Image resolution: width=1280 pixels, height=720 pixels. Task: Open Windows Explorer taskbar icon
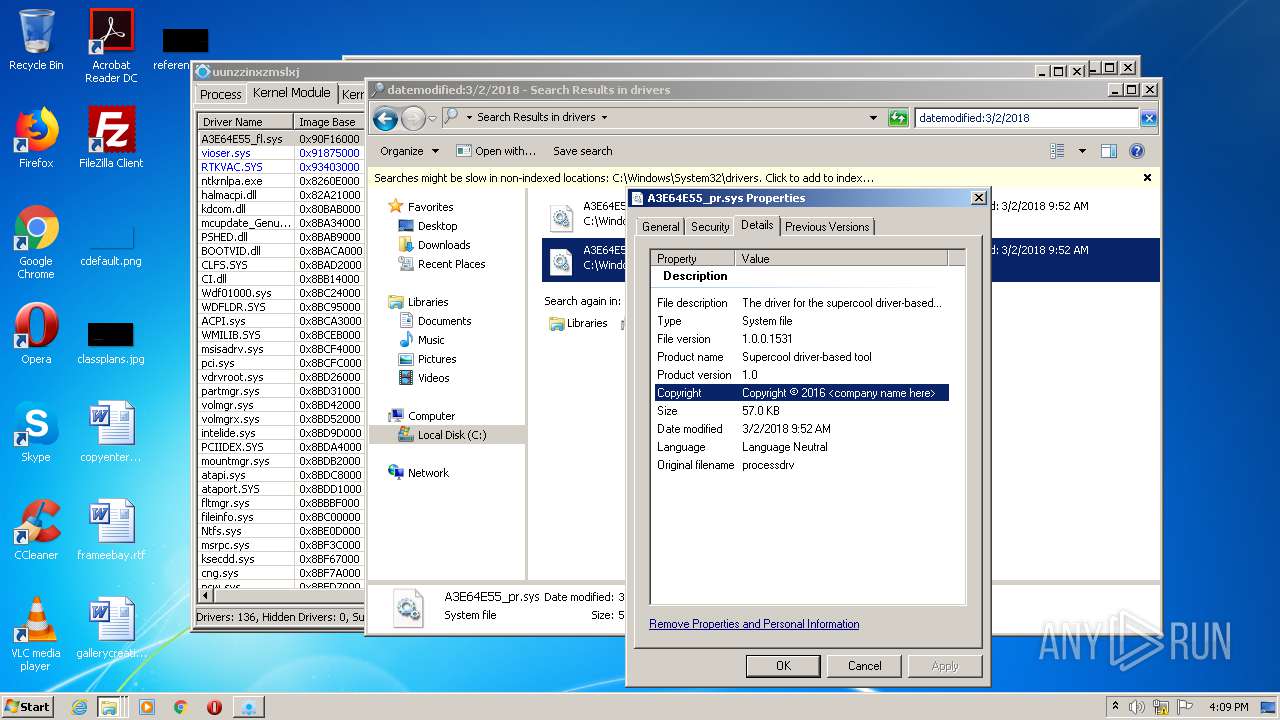[x=108, y=707]
